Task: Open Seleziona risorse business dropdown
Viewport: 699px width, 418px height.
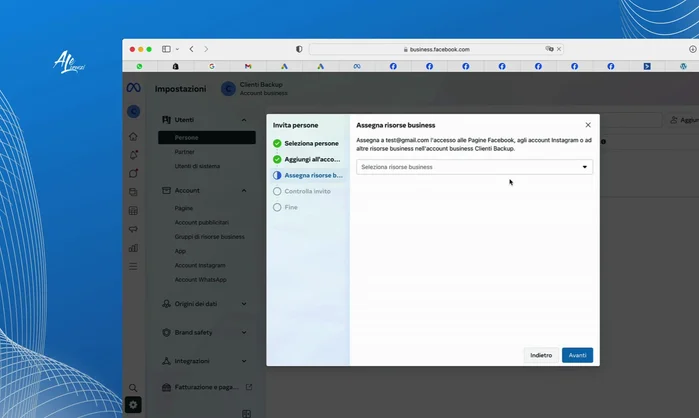Action: pyautogui.click(x=474, y=167)
